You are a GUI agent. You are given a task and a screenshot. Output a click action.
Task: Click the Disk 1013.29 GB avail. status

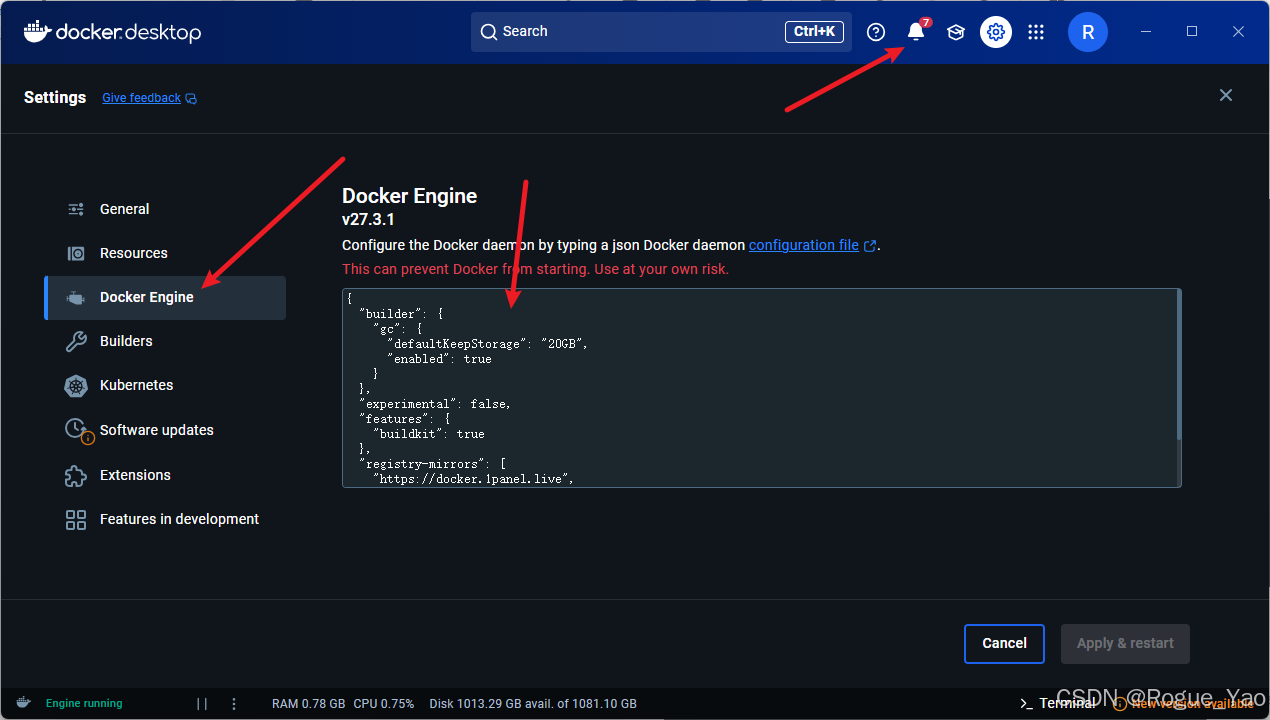[x=533, y=703]
